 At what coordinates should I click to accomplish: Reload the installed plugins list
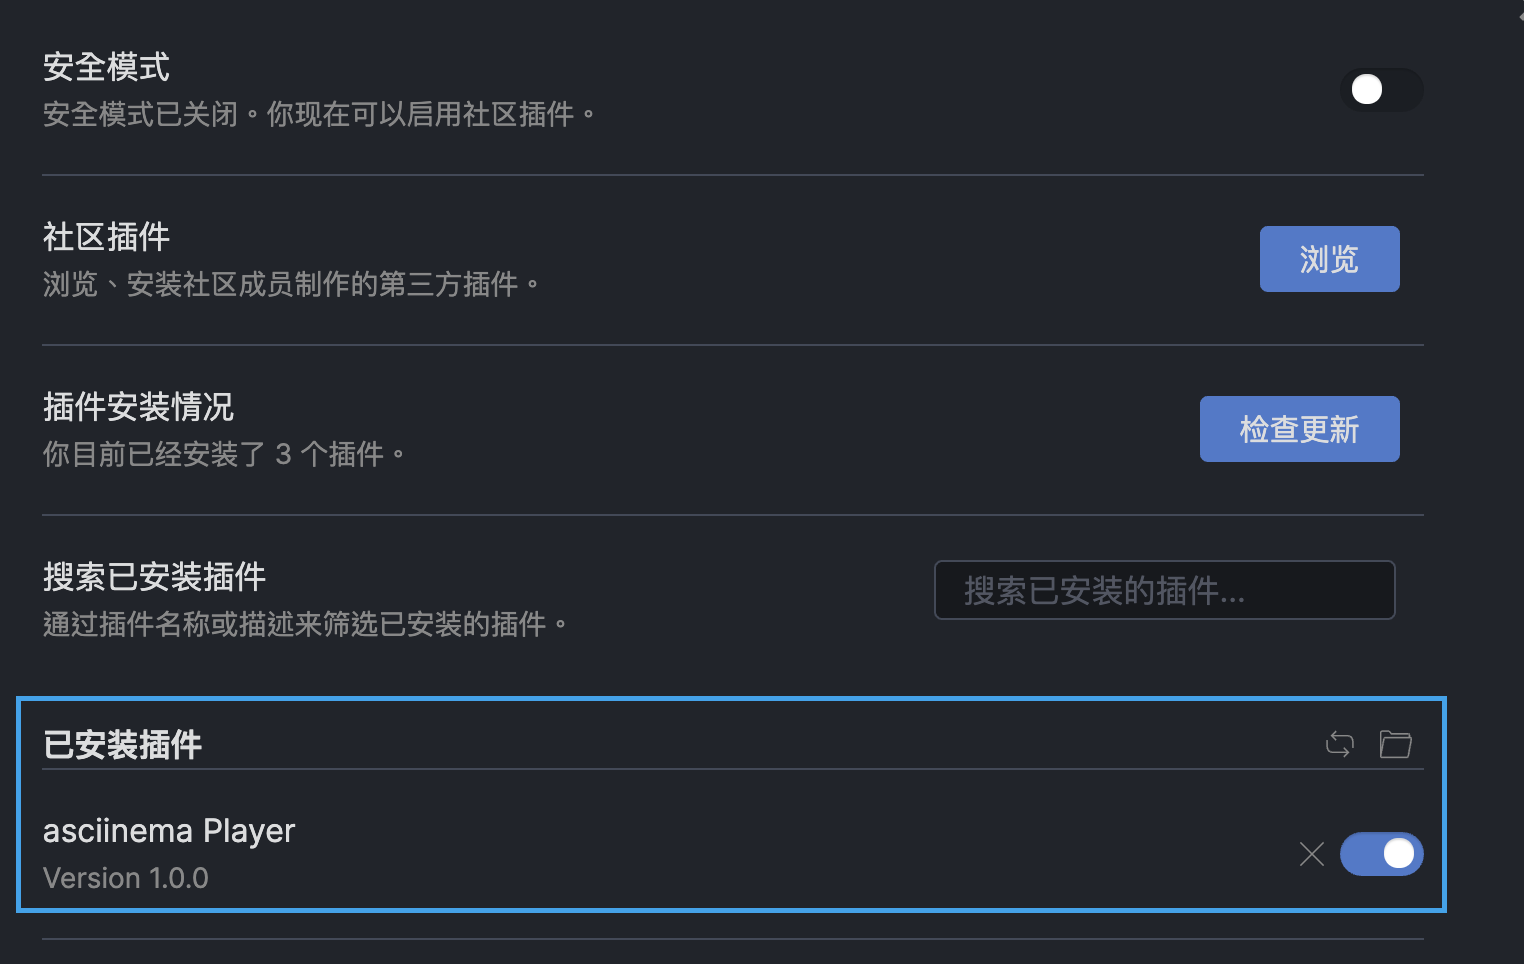coord(1339,744)
